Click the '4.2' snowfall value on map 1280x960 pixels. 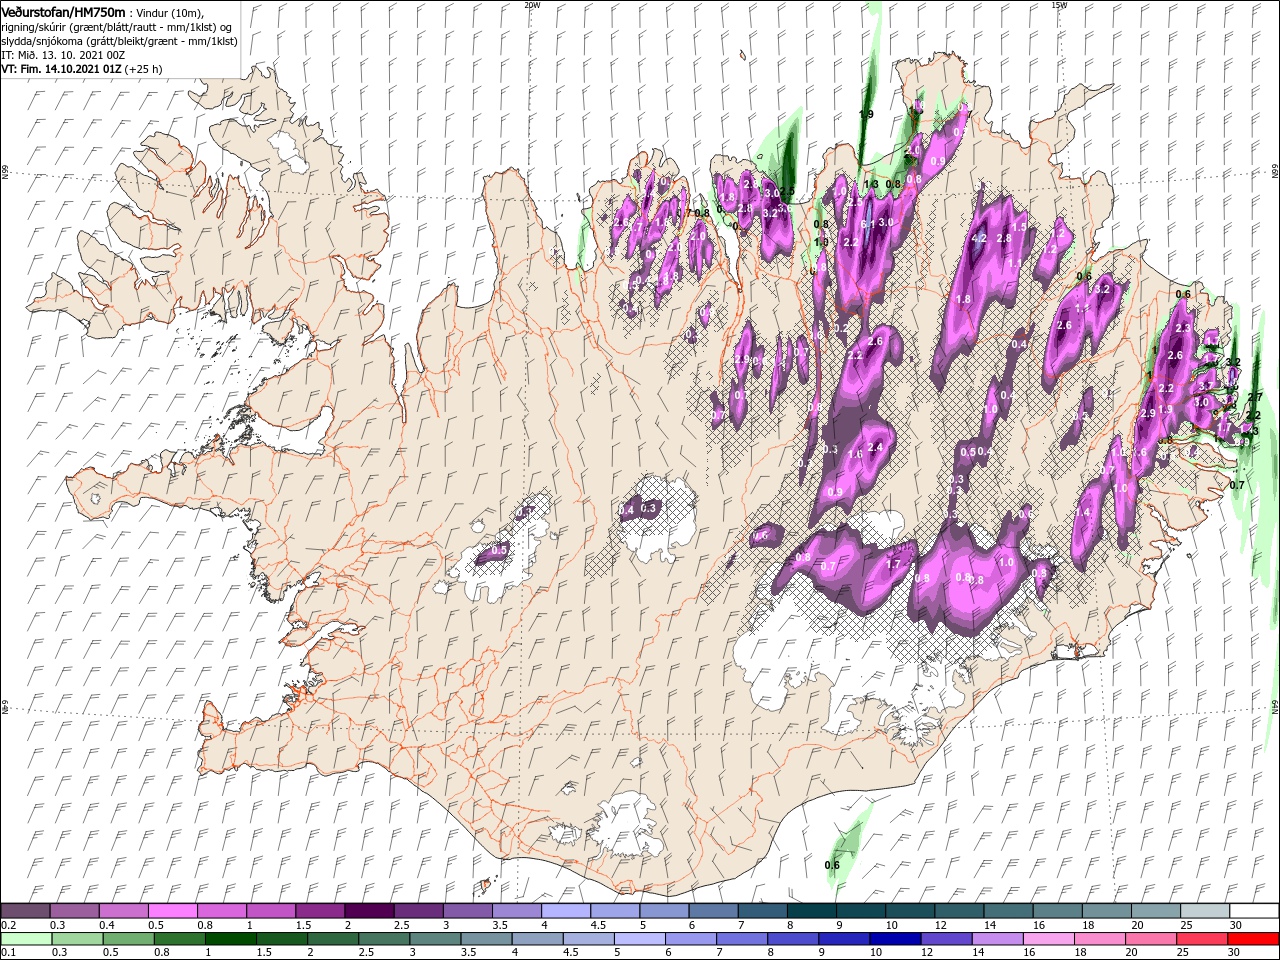980,238
